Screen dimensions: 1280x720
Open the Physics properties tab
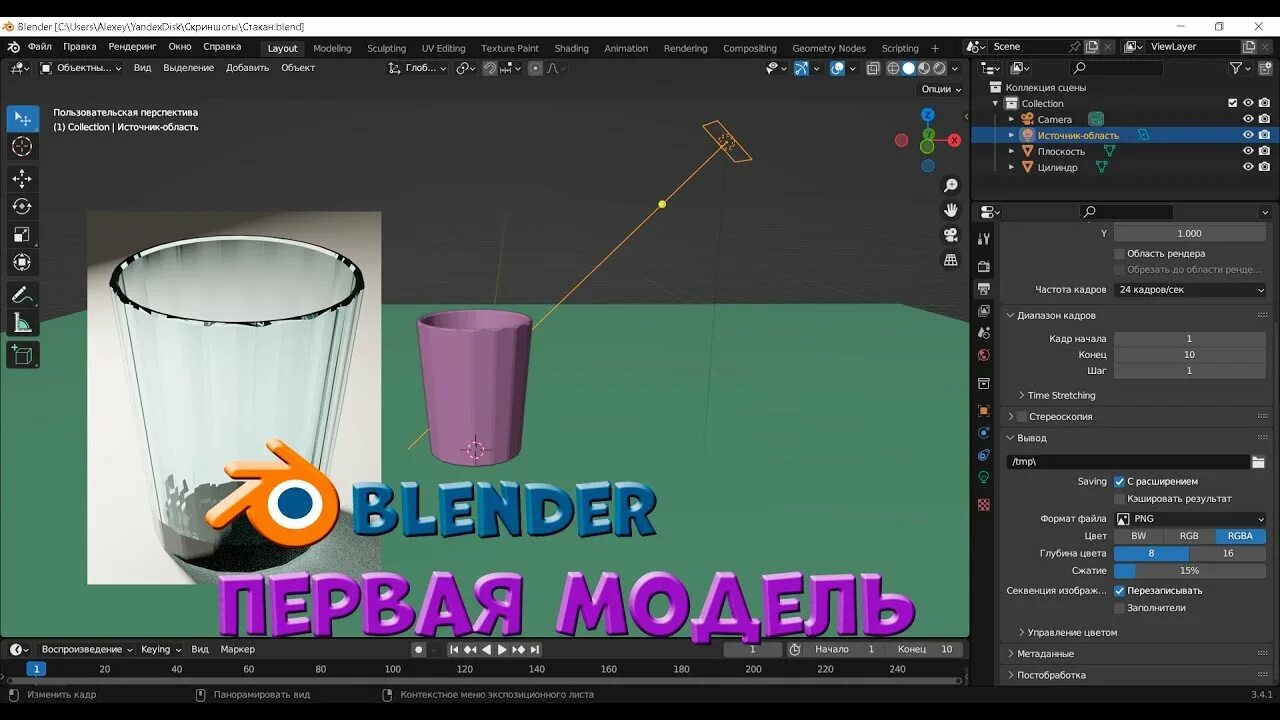coord(984,433)
